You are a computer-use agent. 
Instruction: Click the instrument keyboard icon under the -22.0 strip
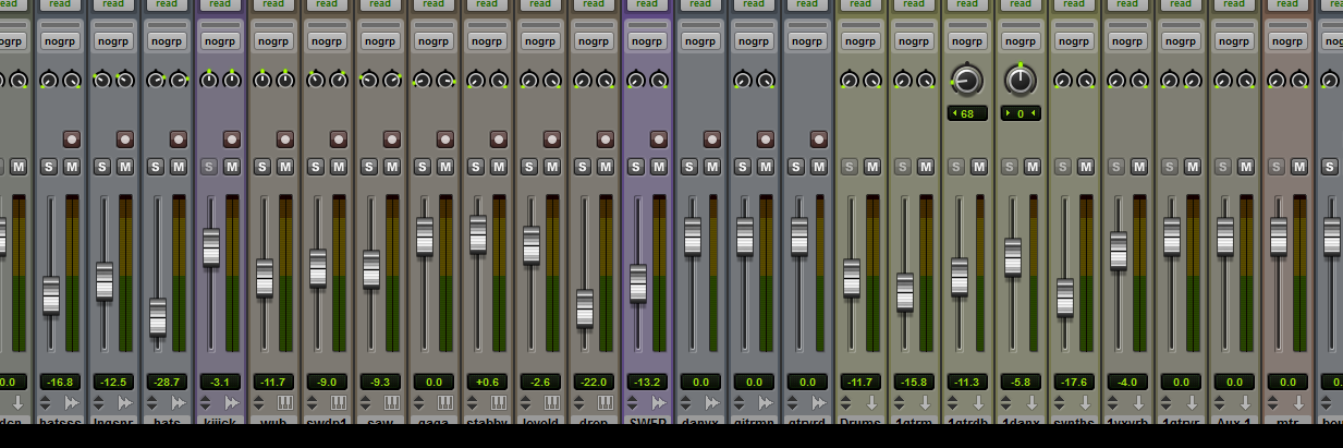(605, 402)
